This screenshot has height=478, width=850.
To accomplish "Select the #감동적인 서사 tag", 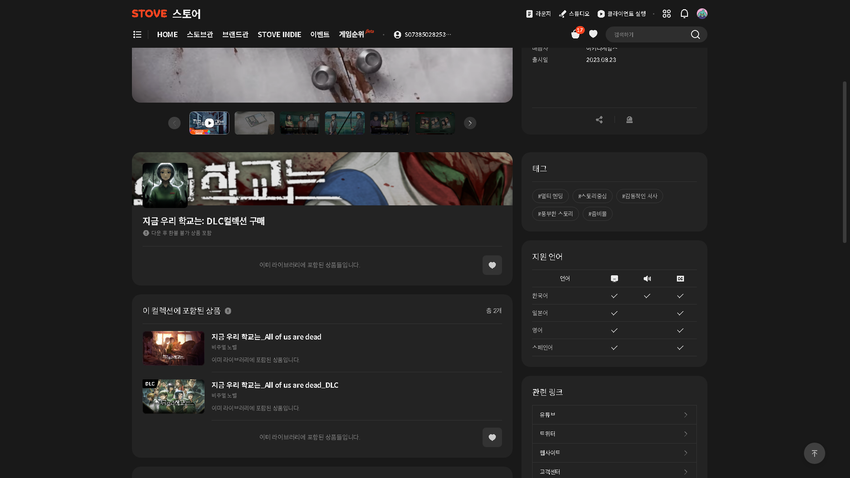I will click(640, 196).
